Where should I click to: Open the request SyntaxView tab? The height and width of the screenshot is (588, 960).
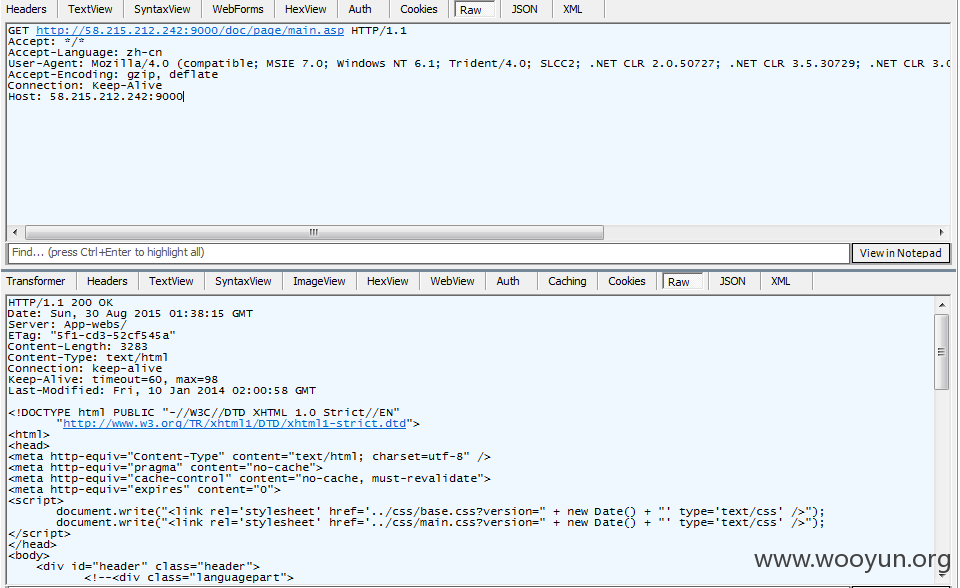point(162,9)
